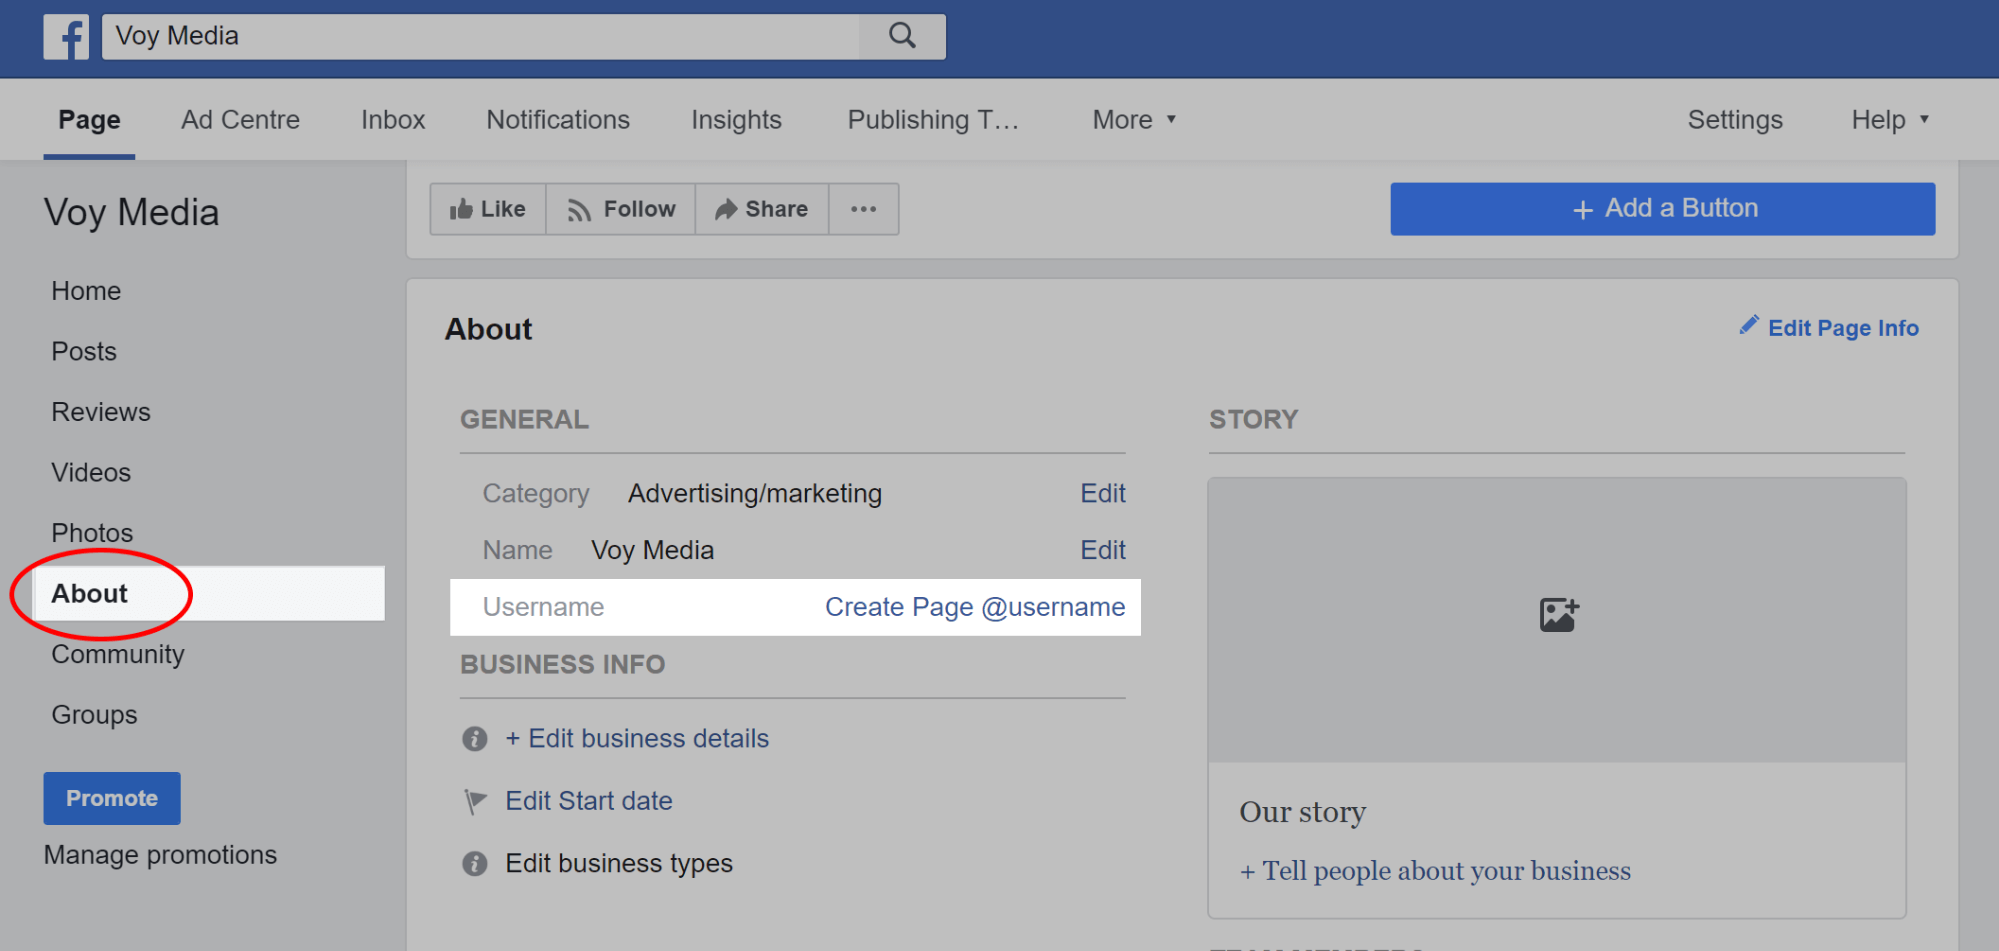The height and width of the screenshot is (951, 1999).
Task: Click the add story photo icon
Action: (1558, 614)
